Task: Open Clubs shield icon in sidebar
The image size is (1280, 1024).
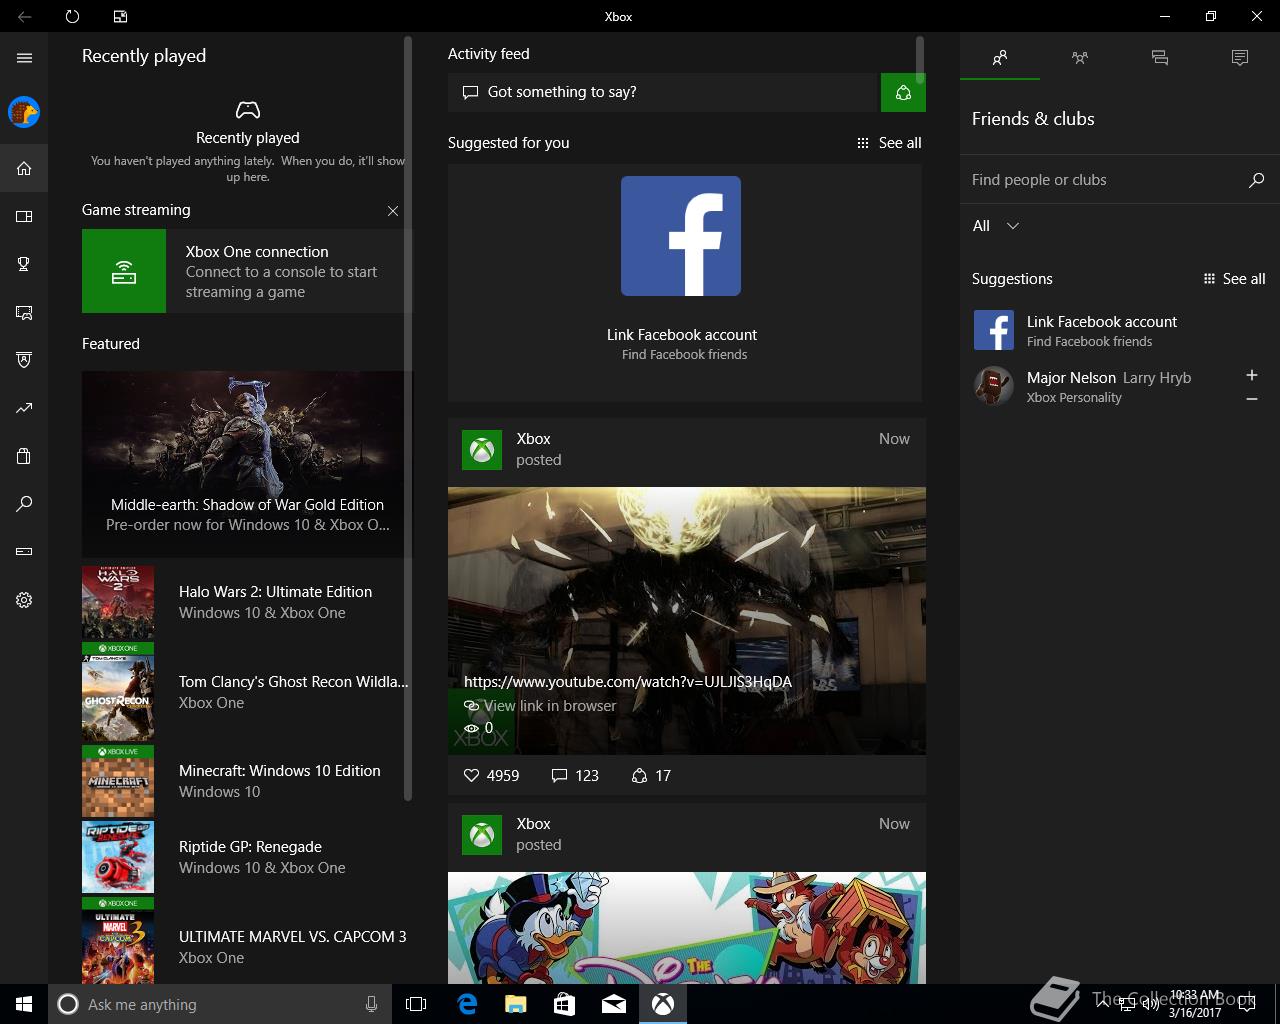Action: pos(24,360)
